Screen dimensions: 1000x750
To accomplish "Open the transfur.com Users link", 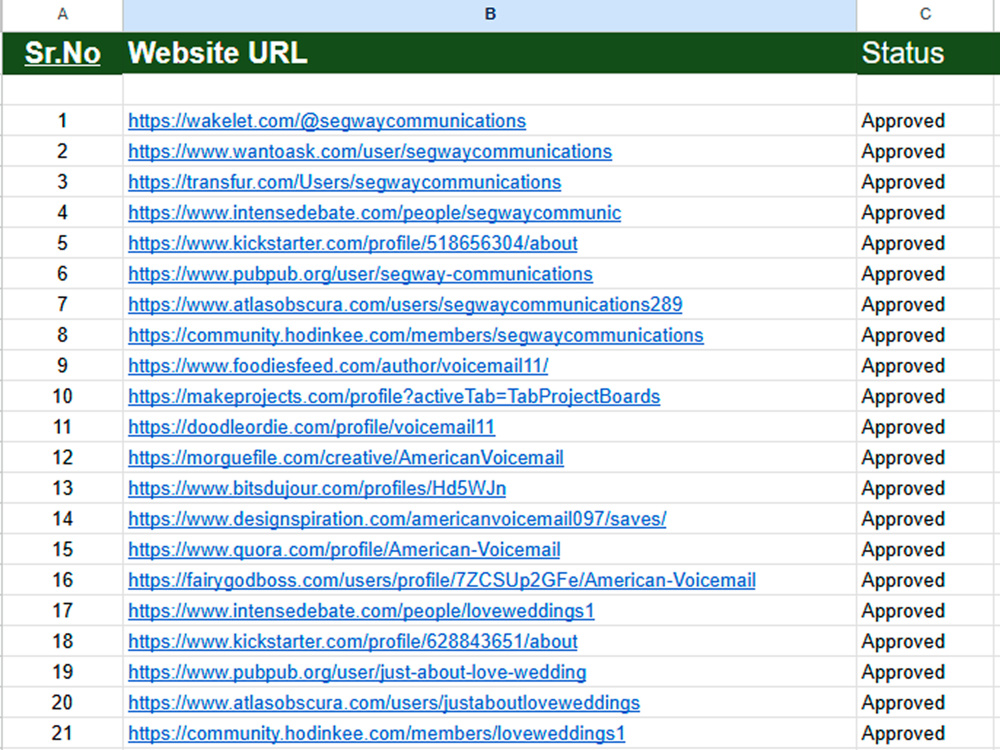I will point(344,182).
